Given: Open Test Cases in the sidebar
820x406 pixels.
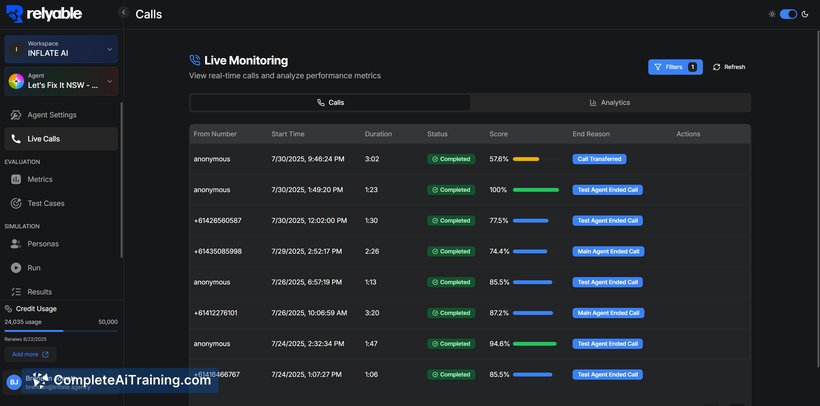Looking at the screenshot, I should 61,204.
